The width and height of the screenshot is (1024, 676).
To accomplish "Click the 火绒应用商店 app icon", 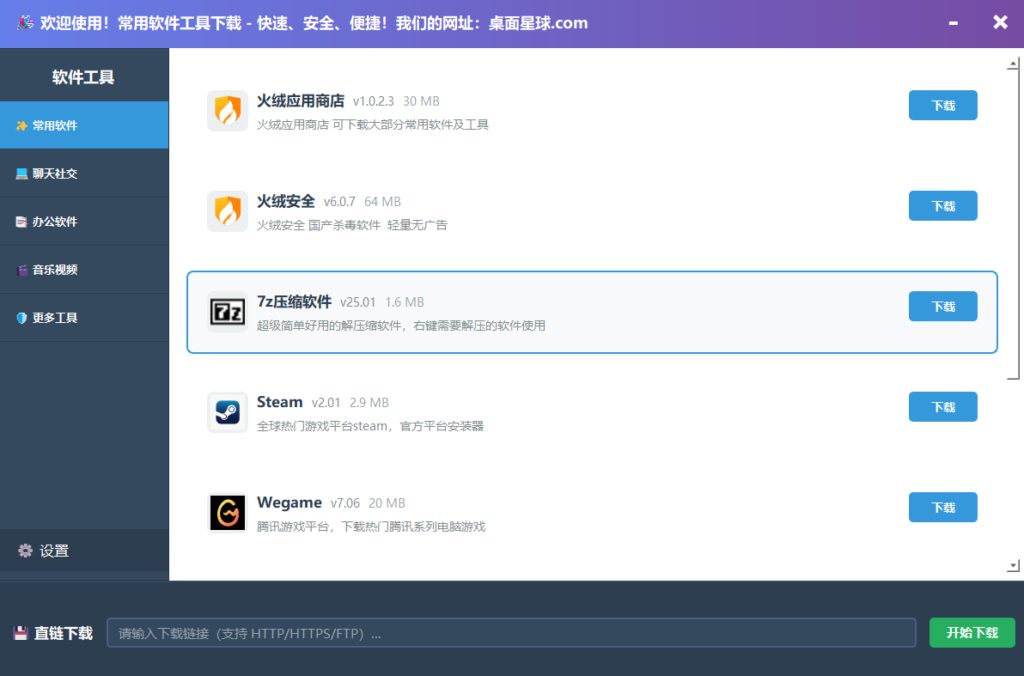I will pyautogui.click(x=227, y=111).
